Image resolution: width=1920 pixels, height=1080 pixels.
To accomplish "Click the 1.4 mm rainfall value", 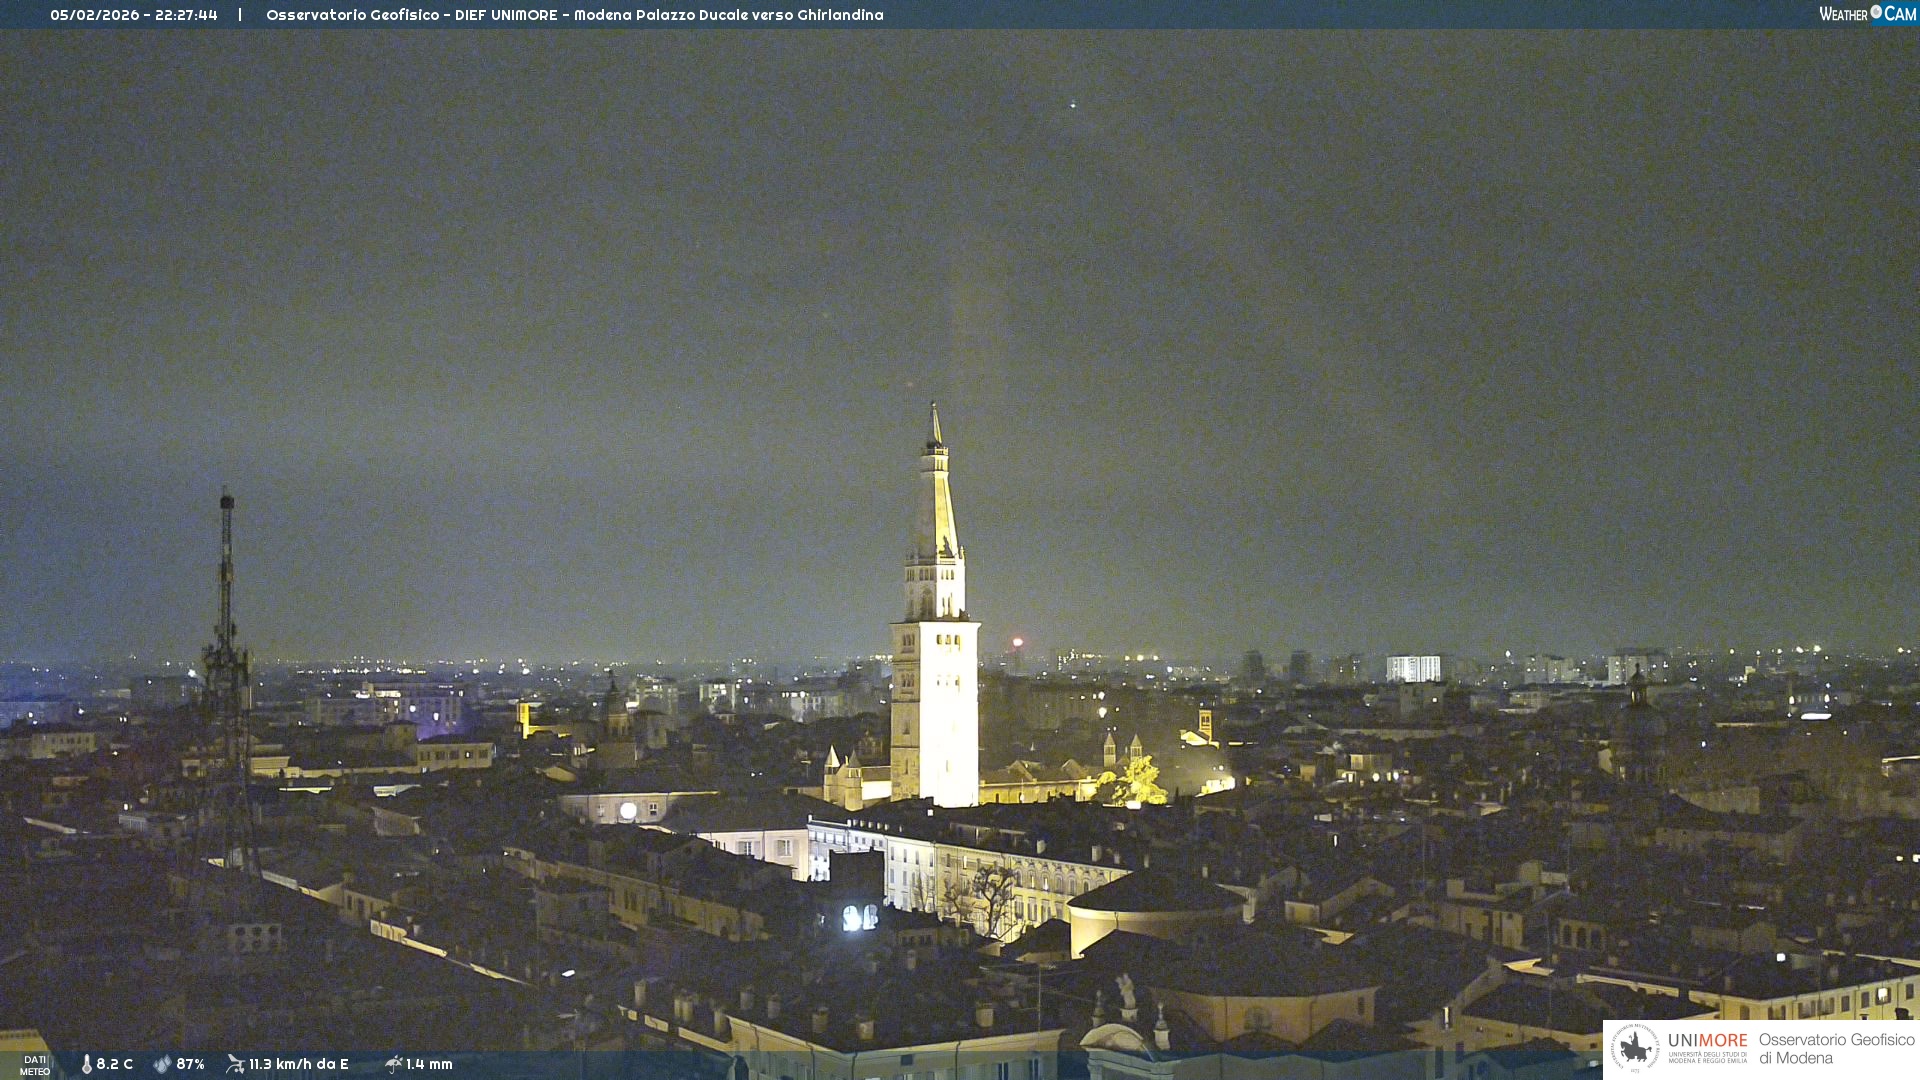I will (x=429, y=1064).
